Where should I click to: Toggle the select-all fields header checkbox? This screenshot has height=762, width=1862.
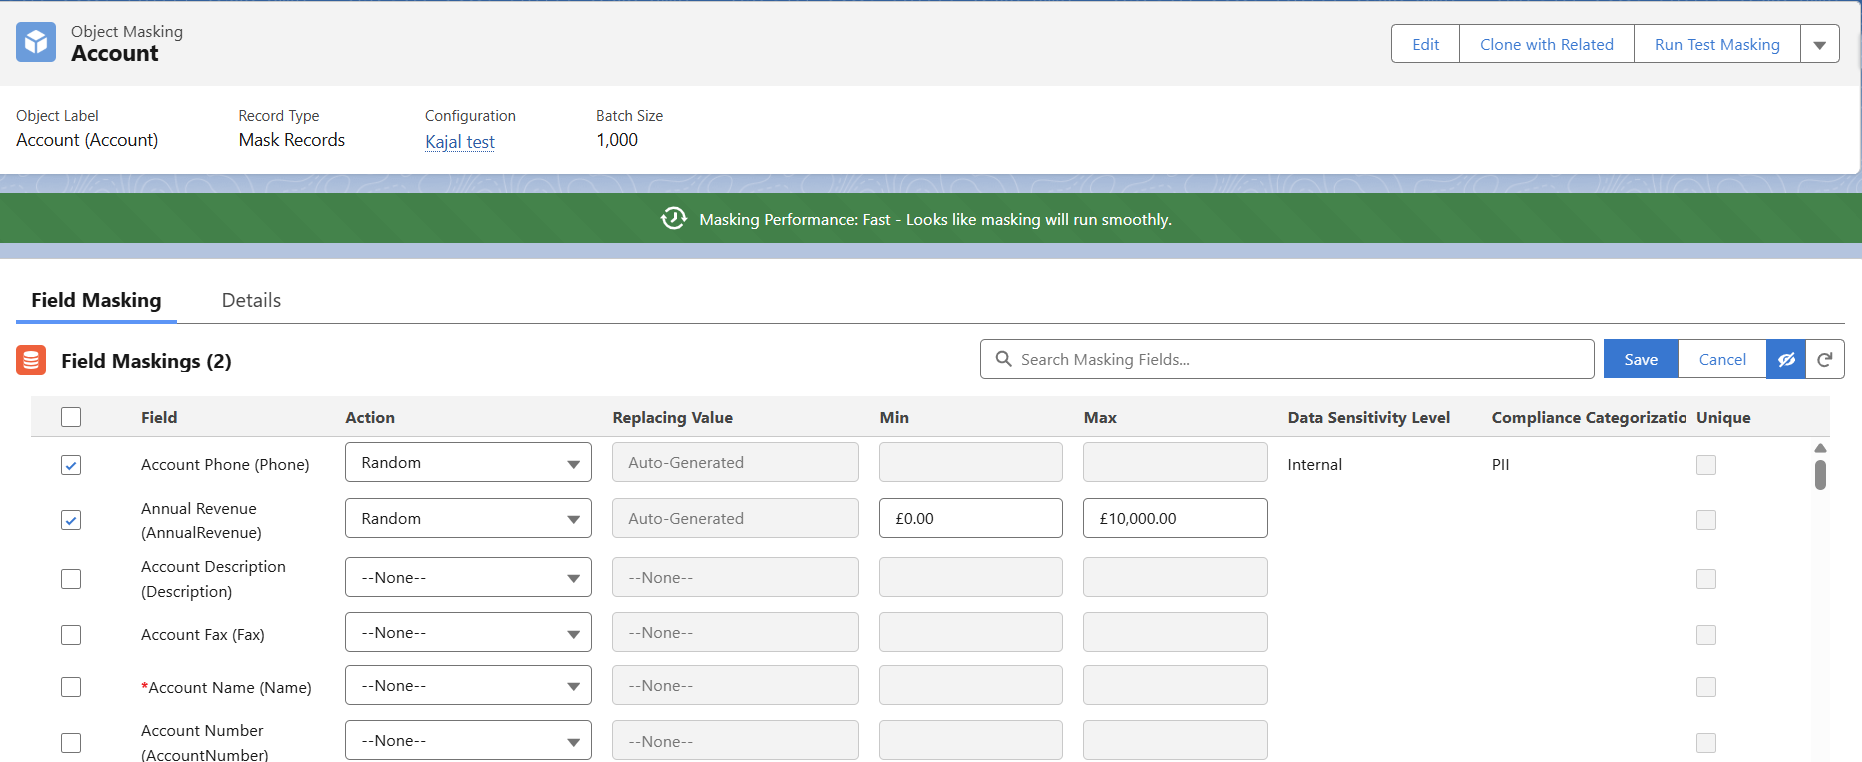71,417
